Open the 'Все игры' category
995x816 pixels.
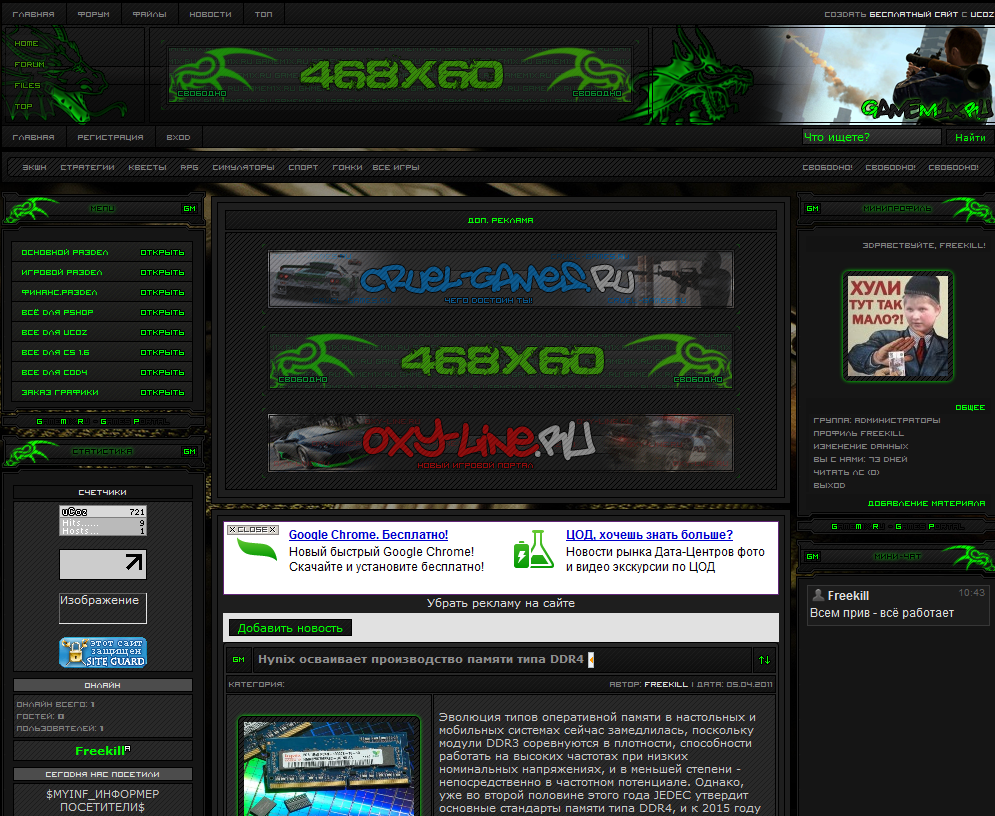coord(396,168)
